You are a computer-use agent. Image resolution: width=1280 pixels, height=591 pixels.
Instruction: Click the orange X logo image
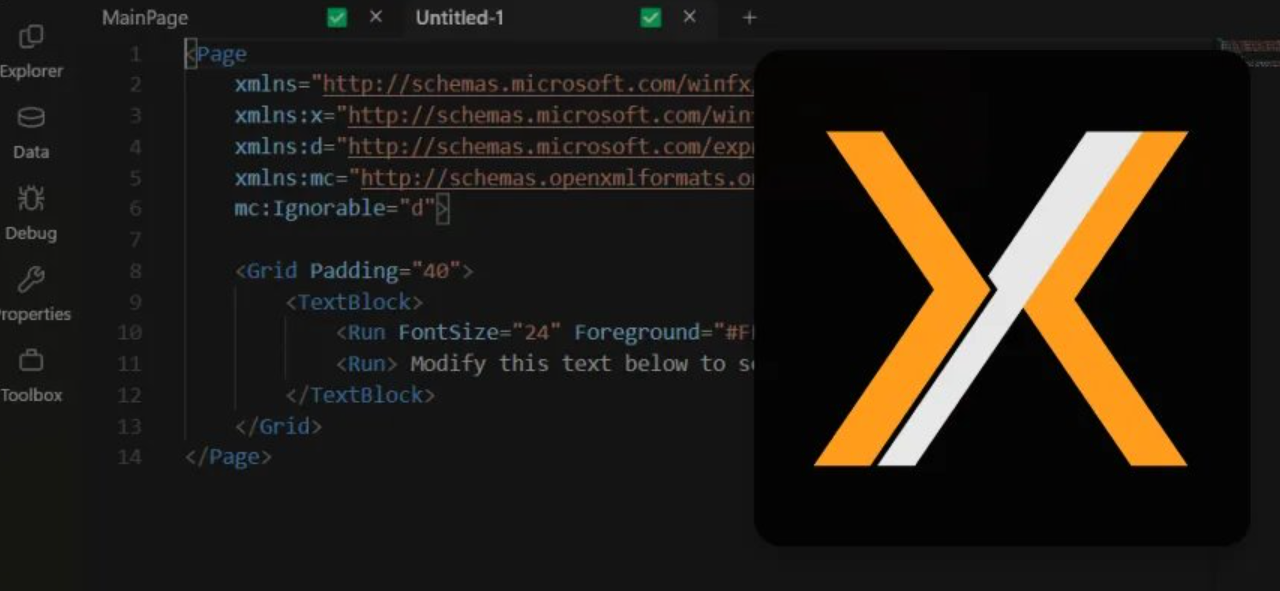point(1001,298)
